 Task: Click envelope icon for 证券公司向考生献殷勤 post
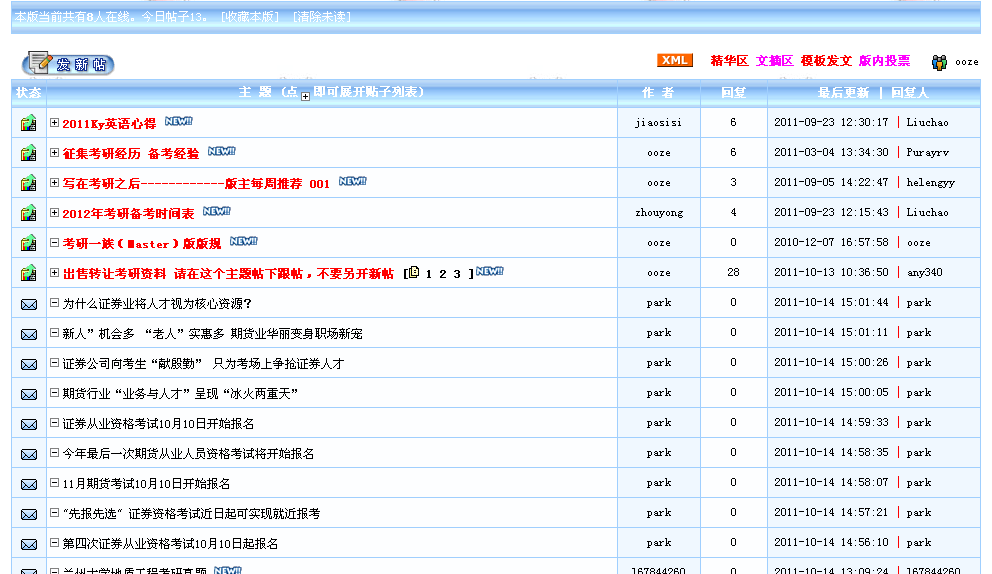29,365
